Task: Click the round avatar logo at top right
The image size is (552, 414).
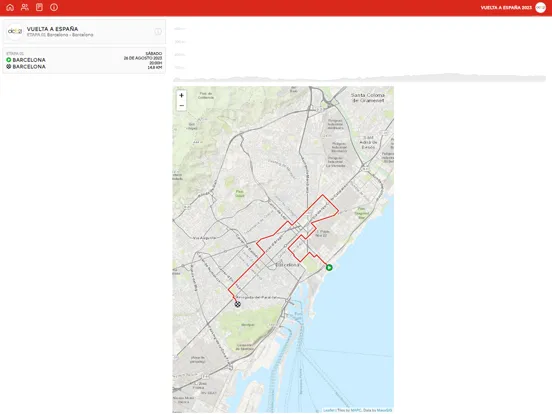Action: (540, 7)
